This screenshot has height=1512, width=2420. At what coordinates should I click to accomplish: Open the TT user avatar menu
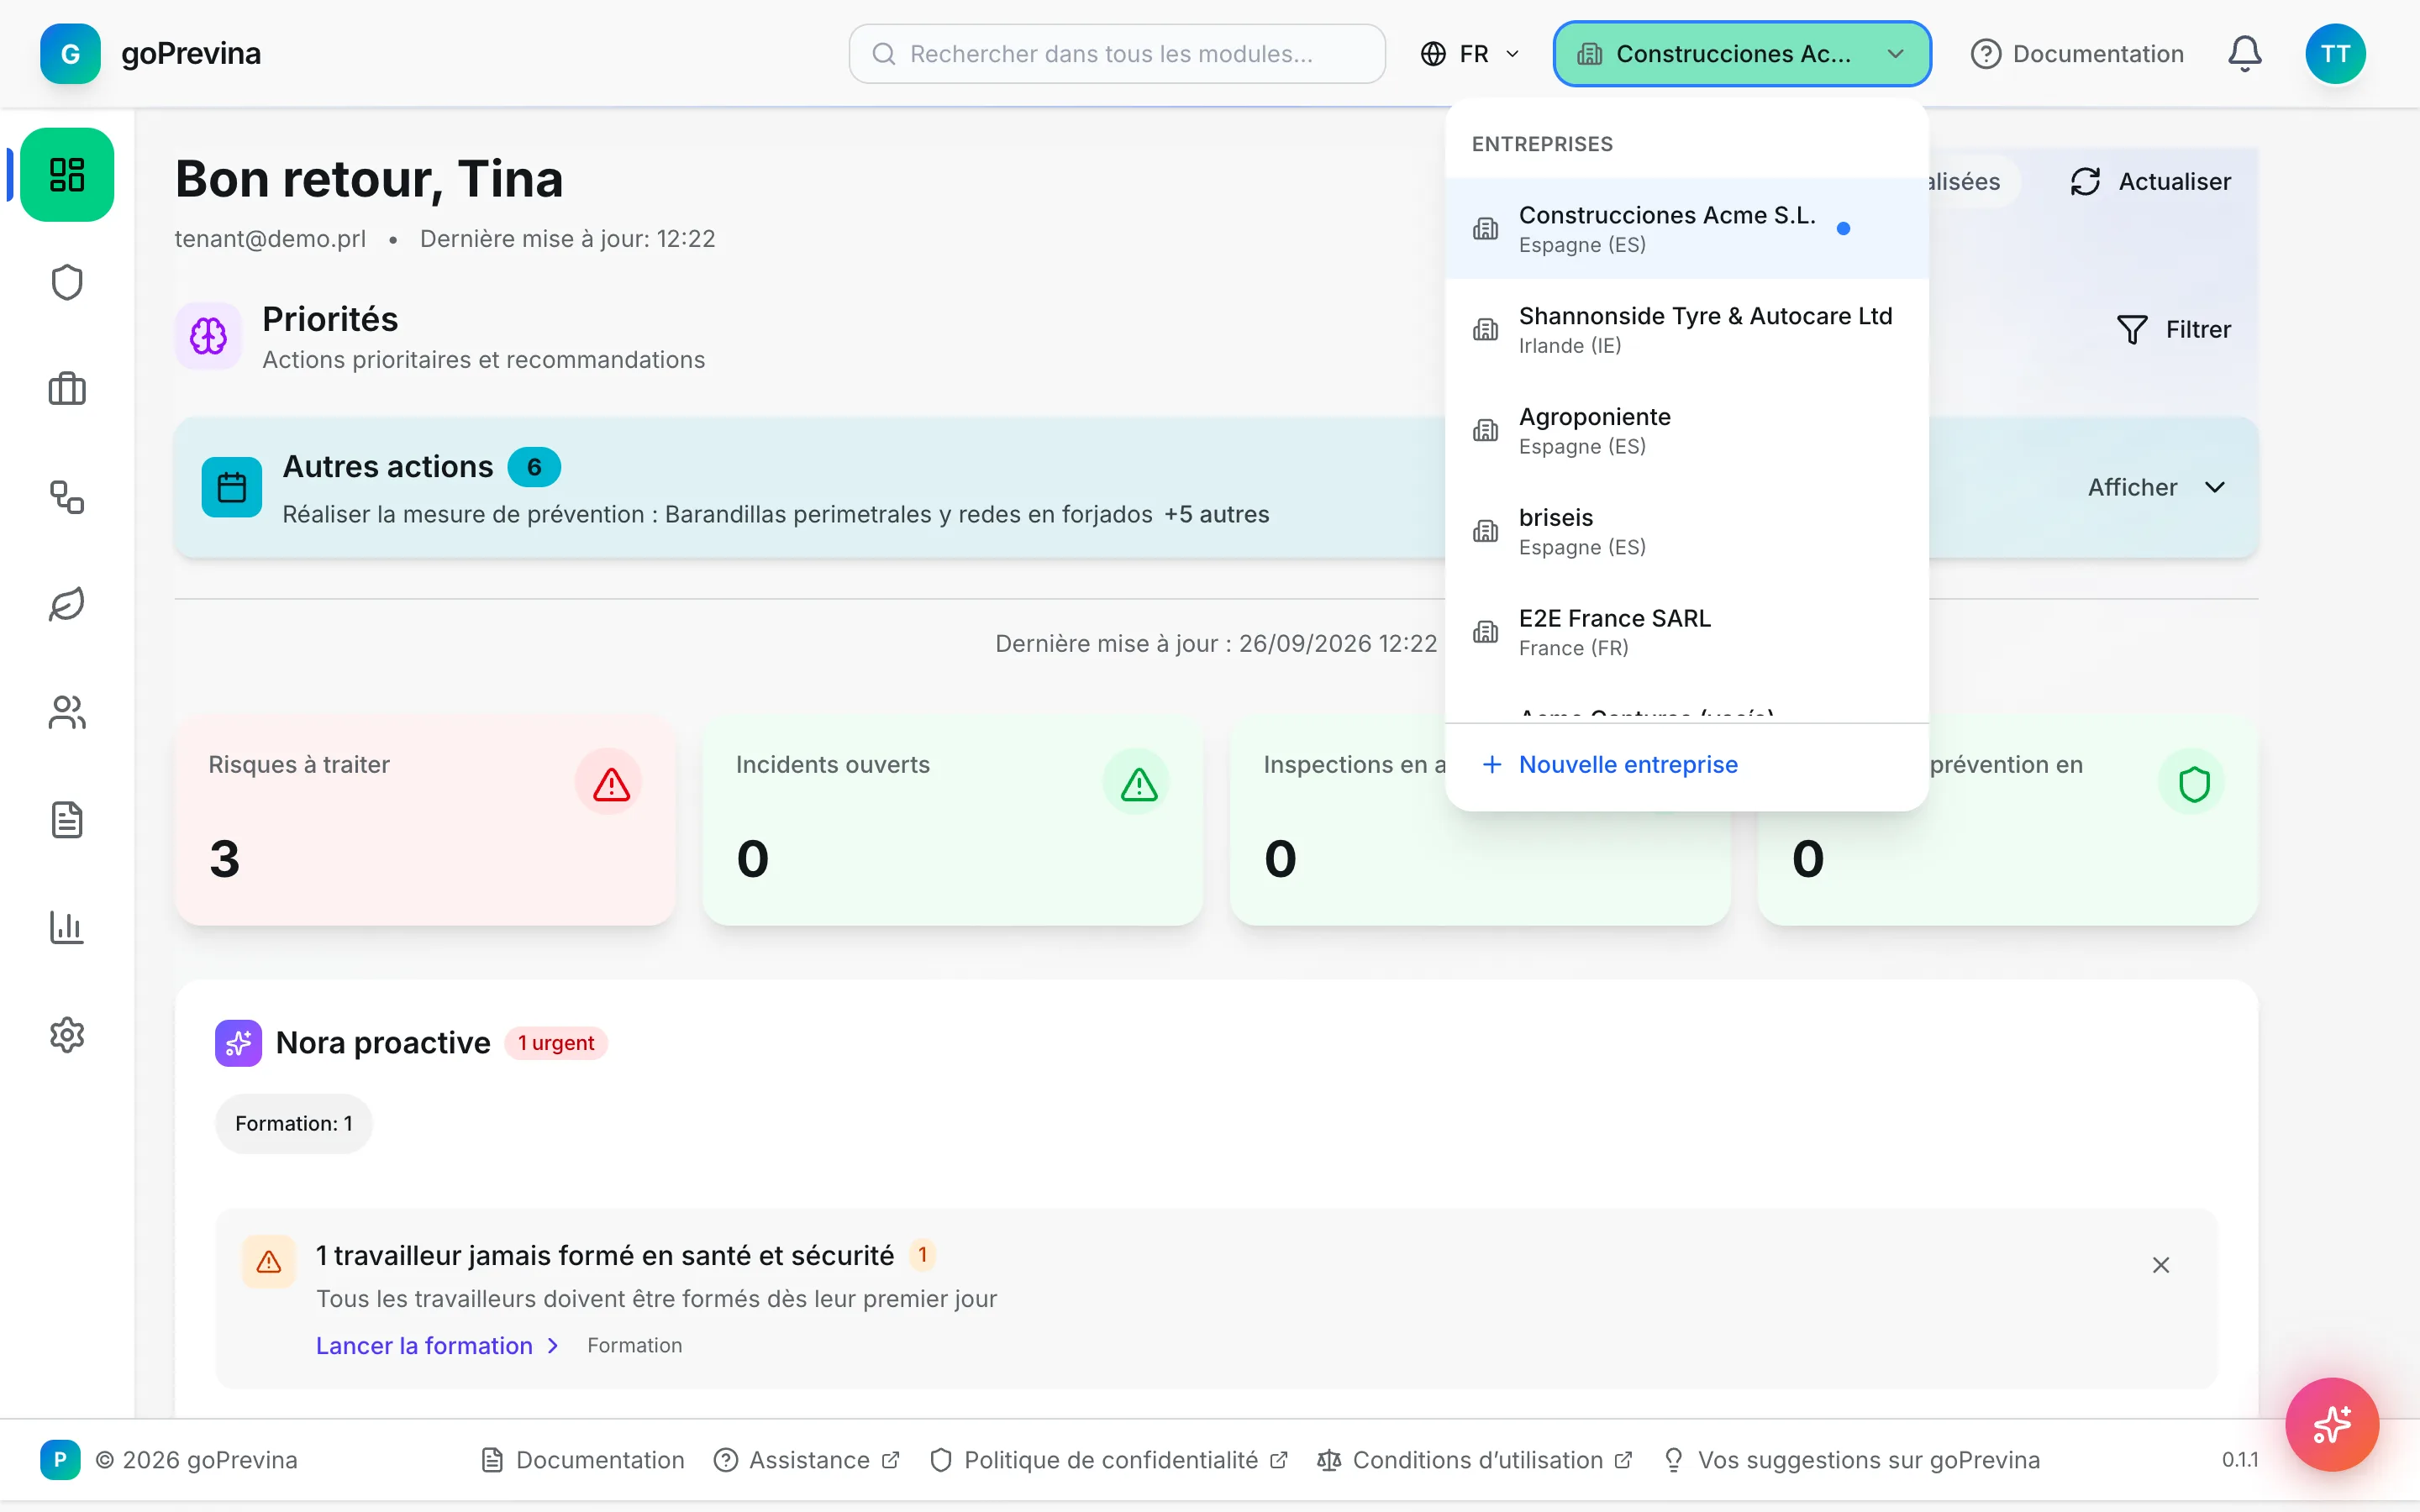pyautogui.click(x=2335, y=54)
